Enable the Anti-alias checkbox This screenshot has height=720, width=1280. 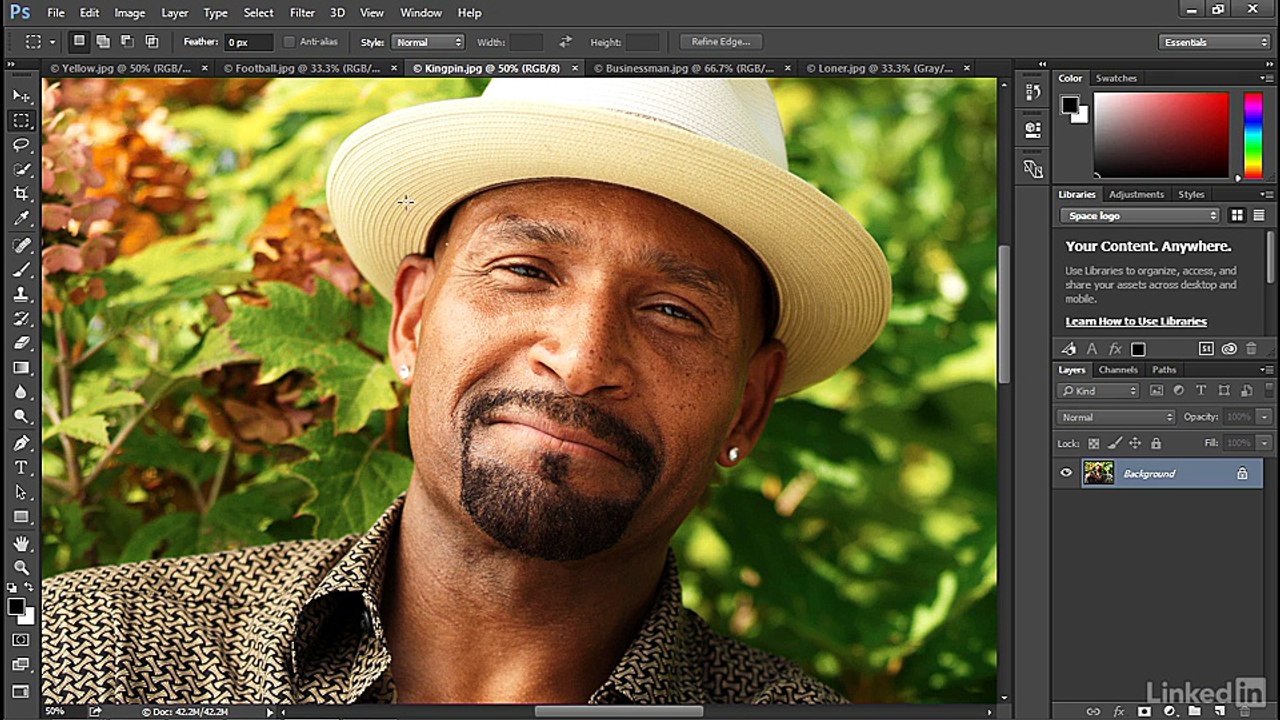[x=289, y=42]
